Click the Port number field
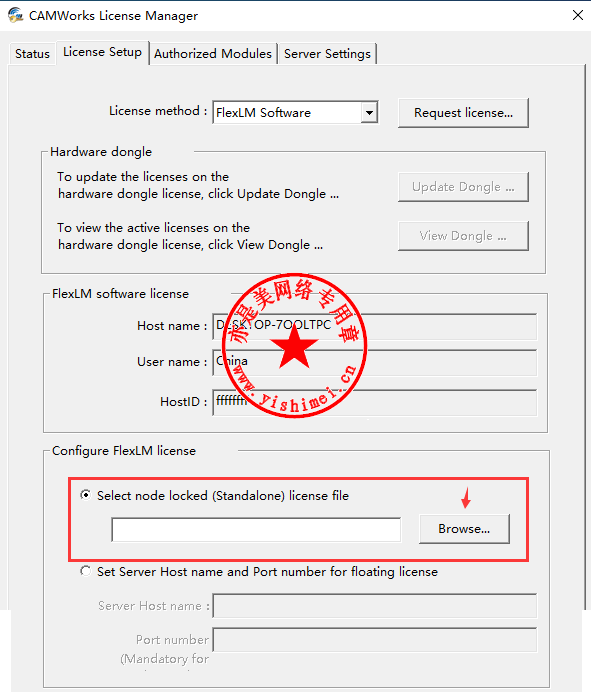The width and height of the screenshot is (591, 692). (374, 639)
